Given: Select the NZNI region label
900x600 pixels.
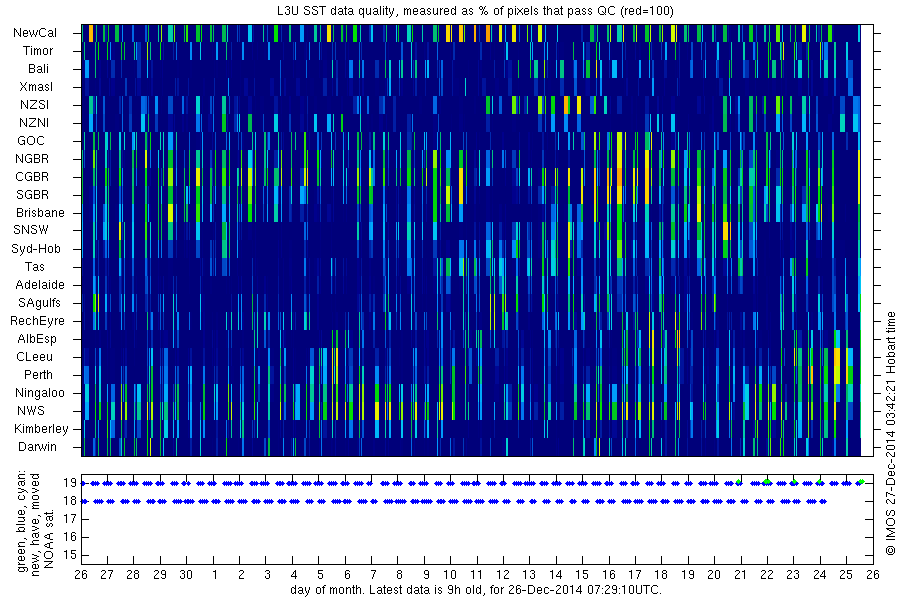Looking at the screenshot, I should pyautogui.click(x=34, y=123).
